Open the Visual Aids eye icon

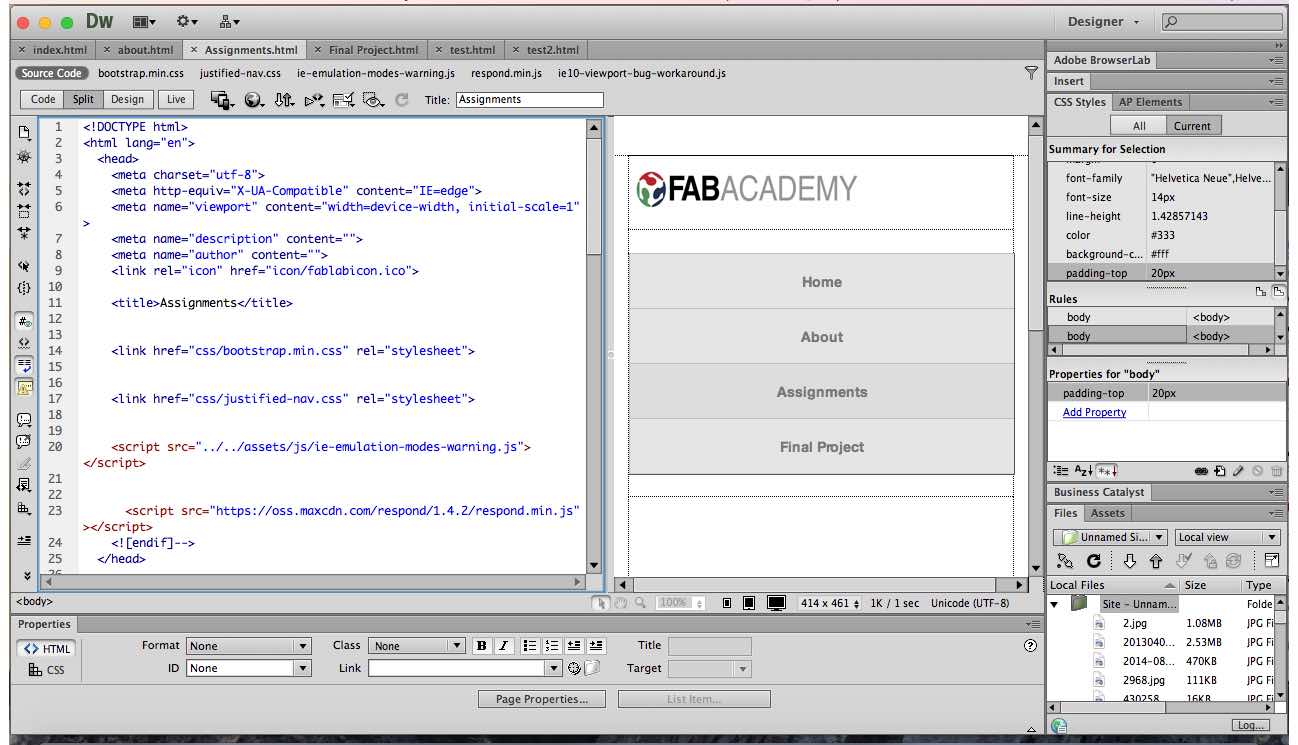(374, 100)
